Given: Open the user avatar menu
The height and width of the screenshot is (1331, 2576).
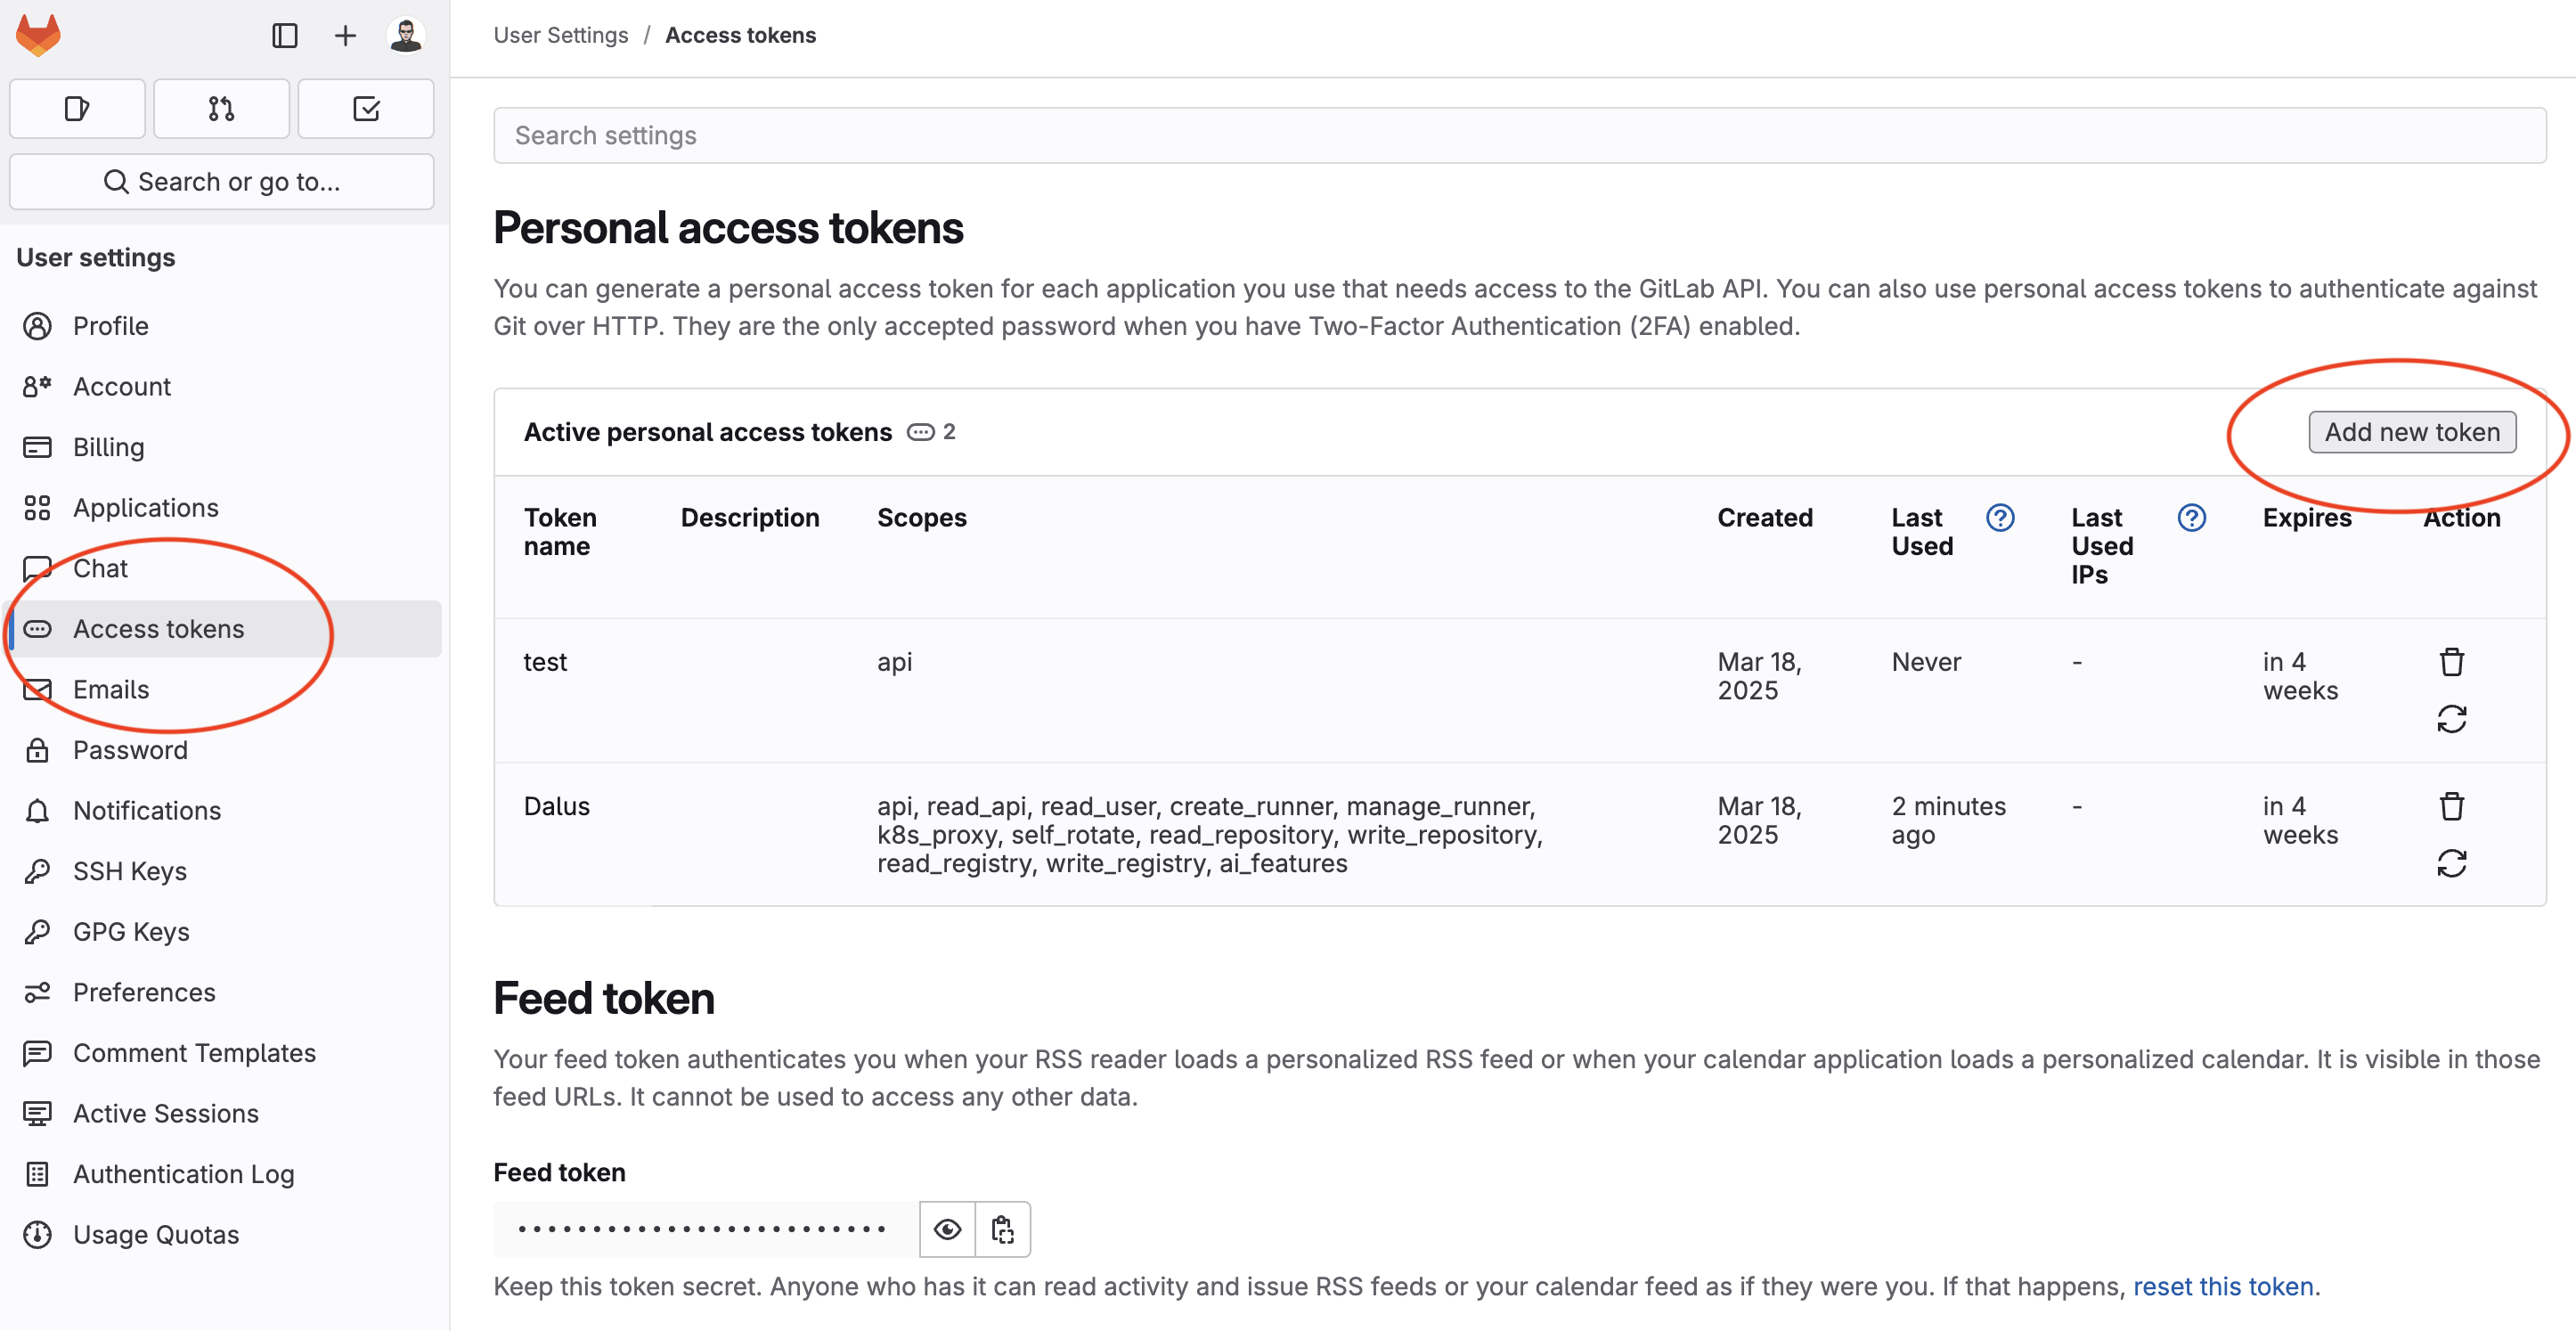Looking at the screenshot, I should click(406, 36).
